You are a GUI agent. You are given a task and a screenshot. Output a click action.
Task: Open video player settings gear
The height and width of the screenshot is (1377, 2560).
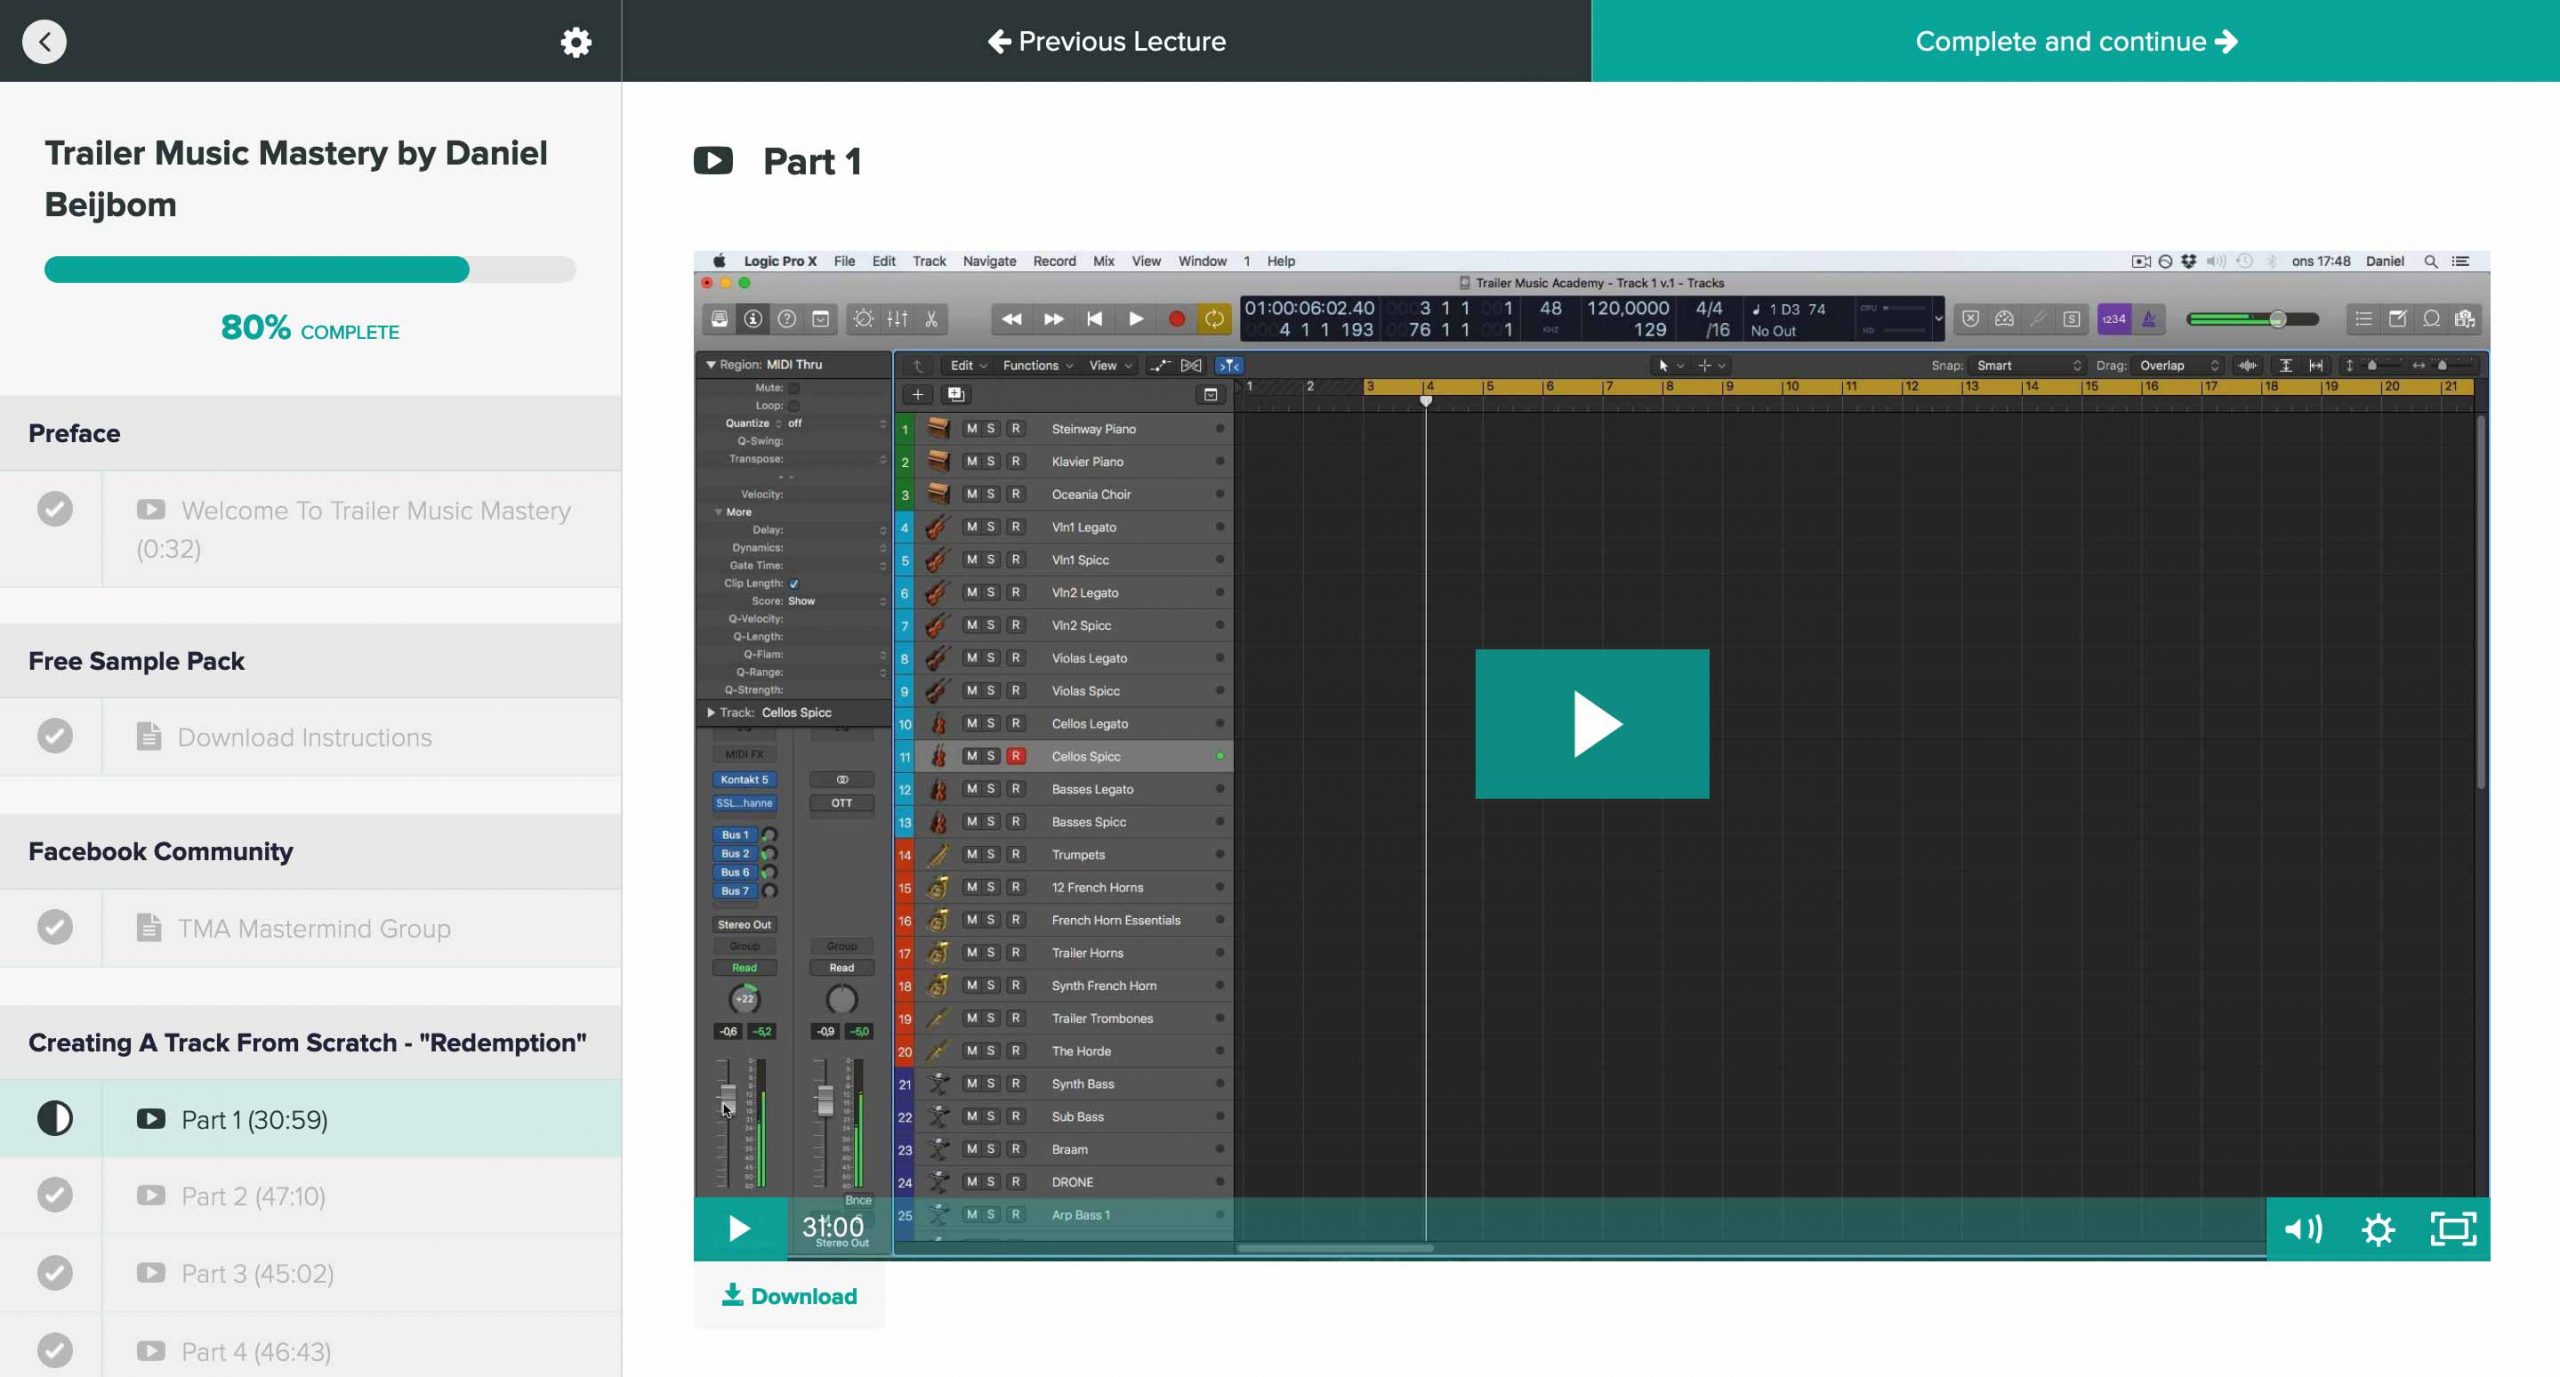click(2378, 1229)
